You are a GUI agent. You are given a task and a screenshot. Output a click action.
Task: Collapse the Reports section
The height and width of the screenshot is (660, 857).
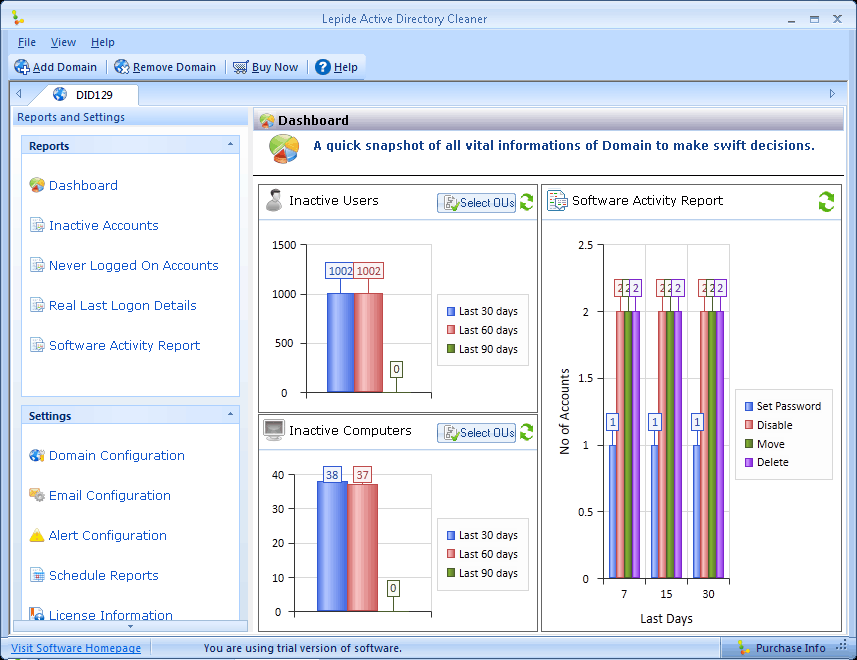tap(230, 144)
